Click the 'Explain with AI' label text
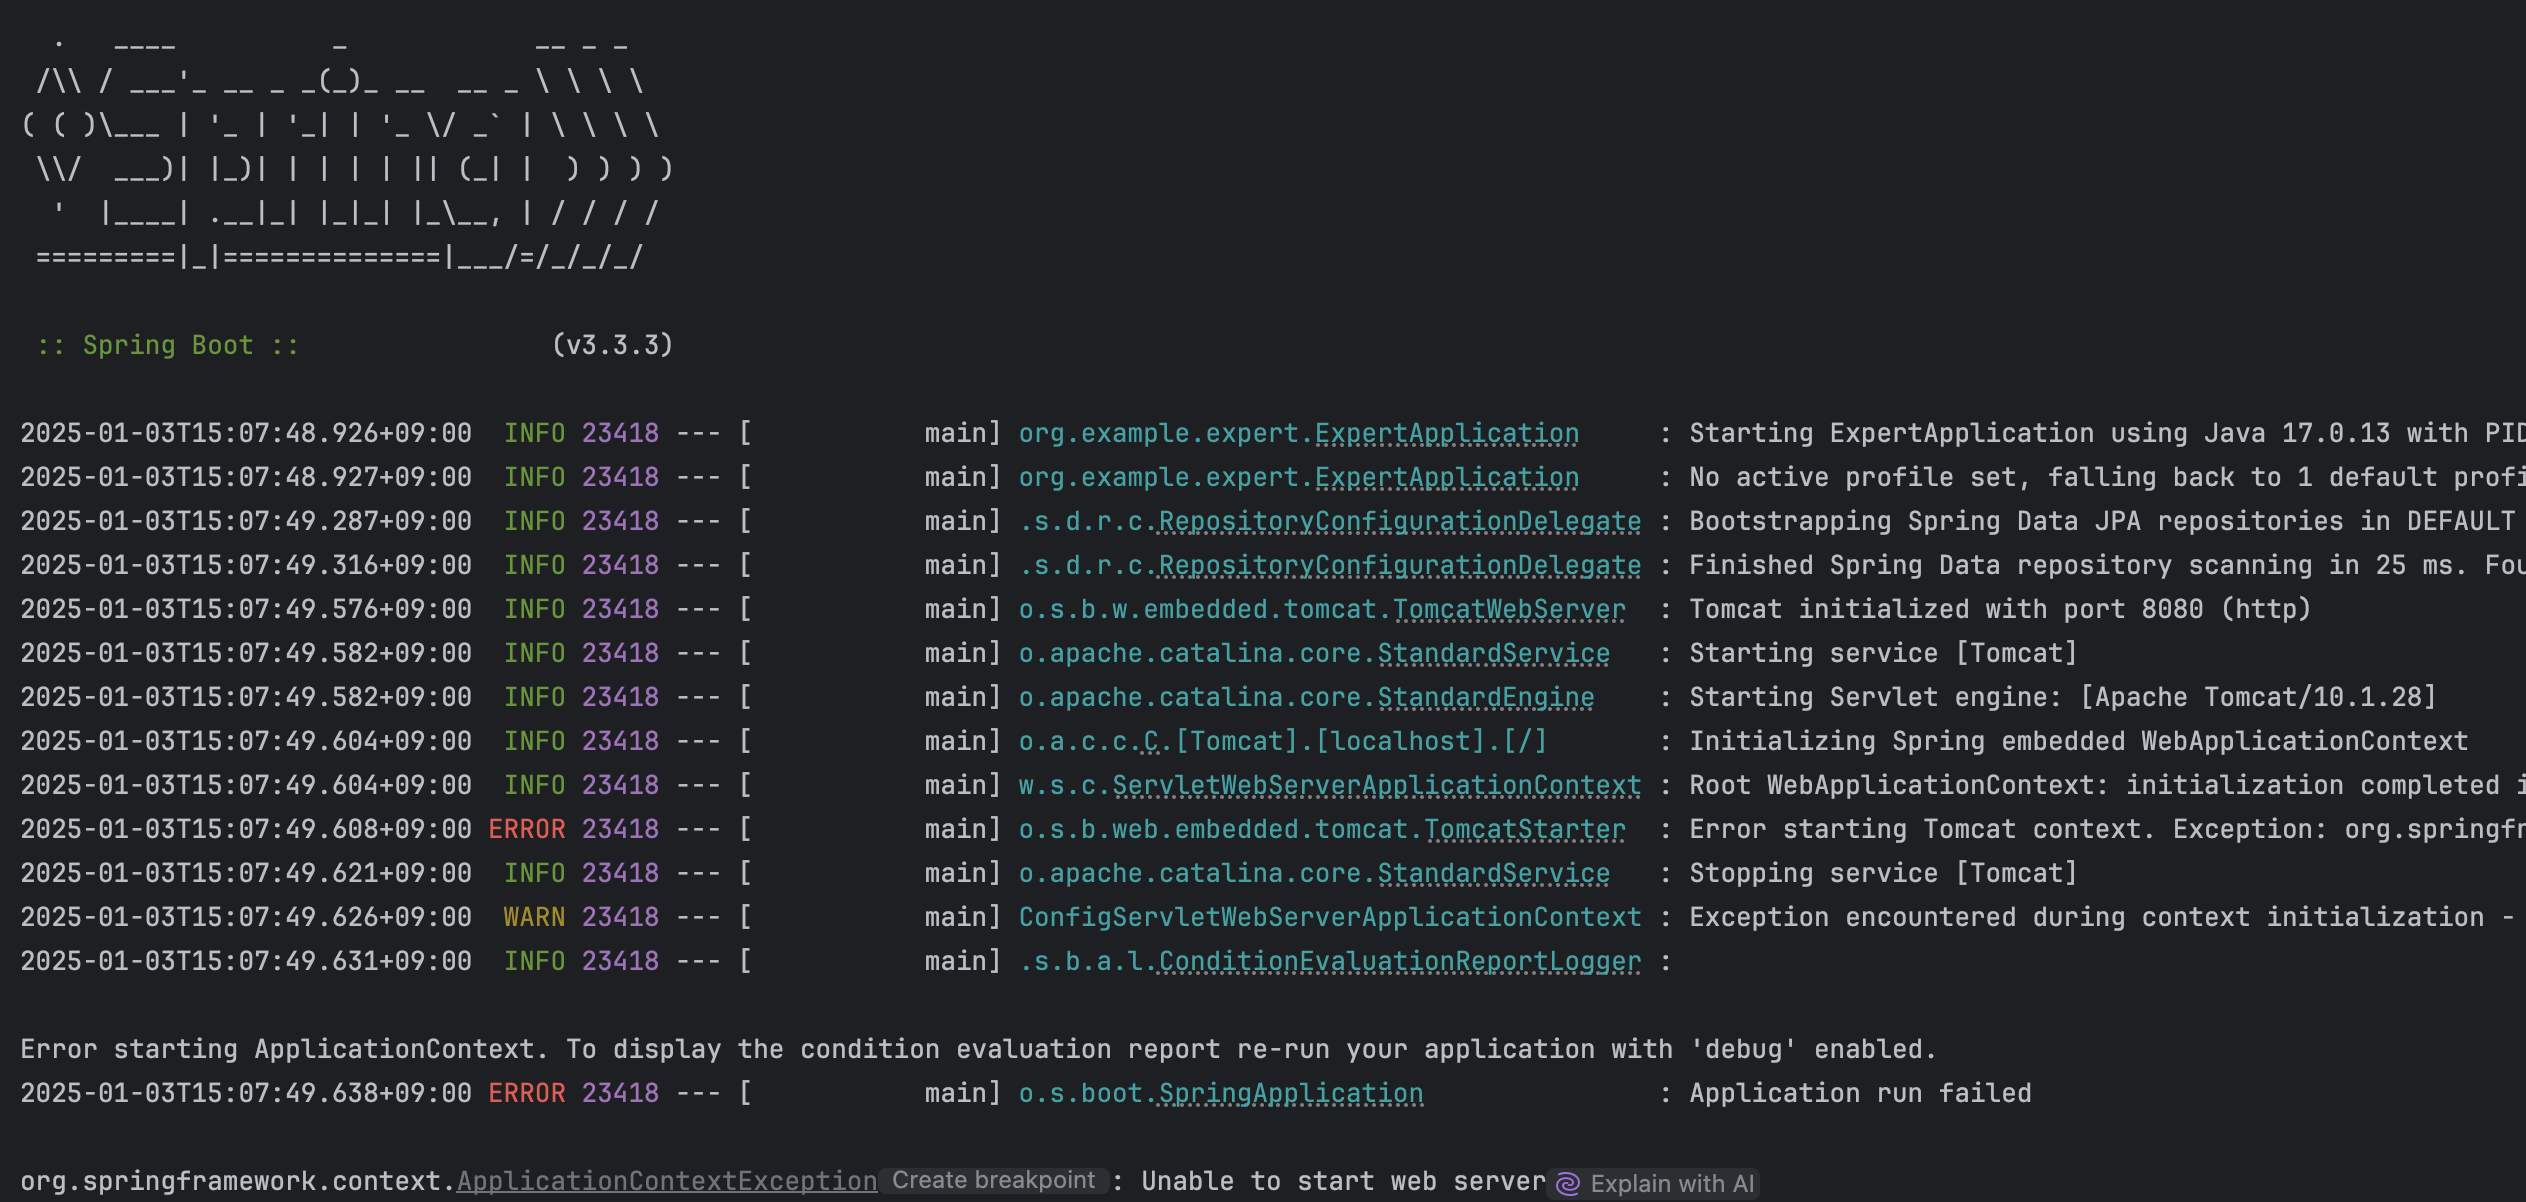The width and height of the screenshot is (2526, 1202). pyautogui.click(x=1672, y=1183)
